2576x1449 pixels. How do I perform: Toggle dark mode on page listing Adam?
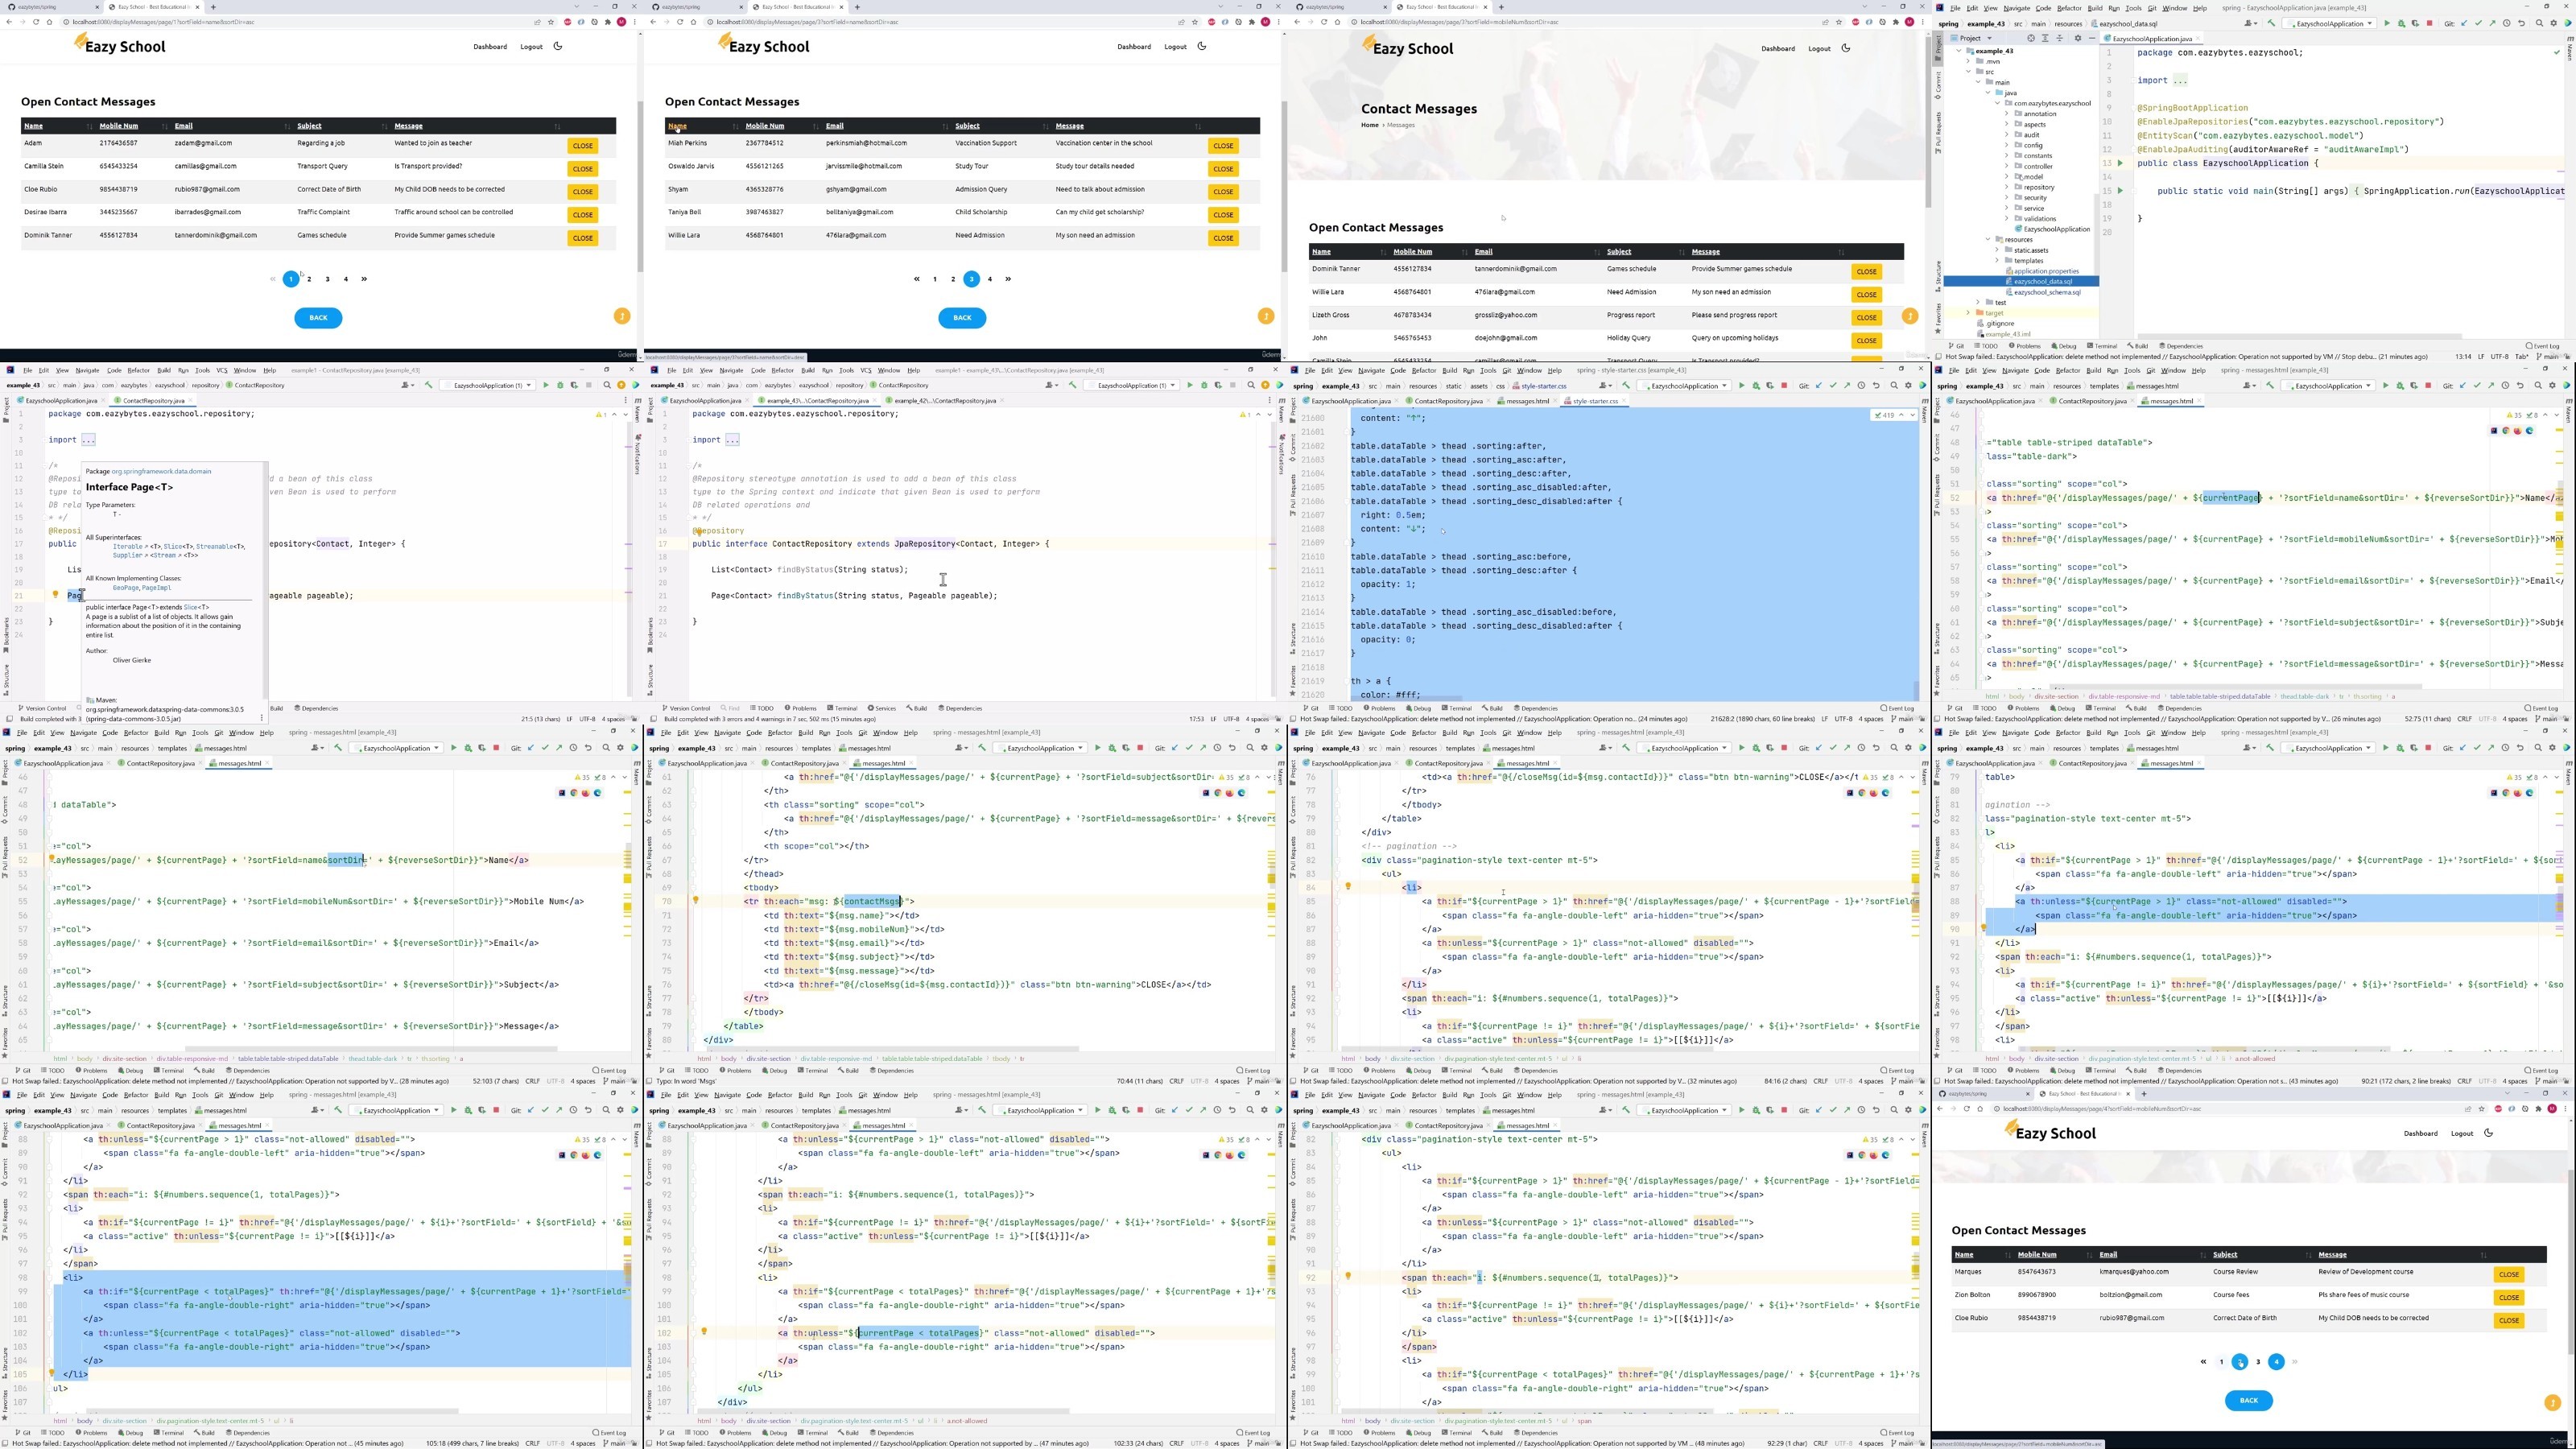pos(558,46)
